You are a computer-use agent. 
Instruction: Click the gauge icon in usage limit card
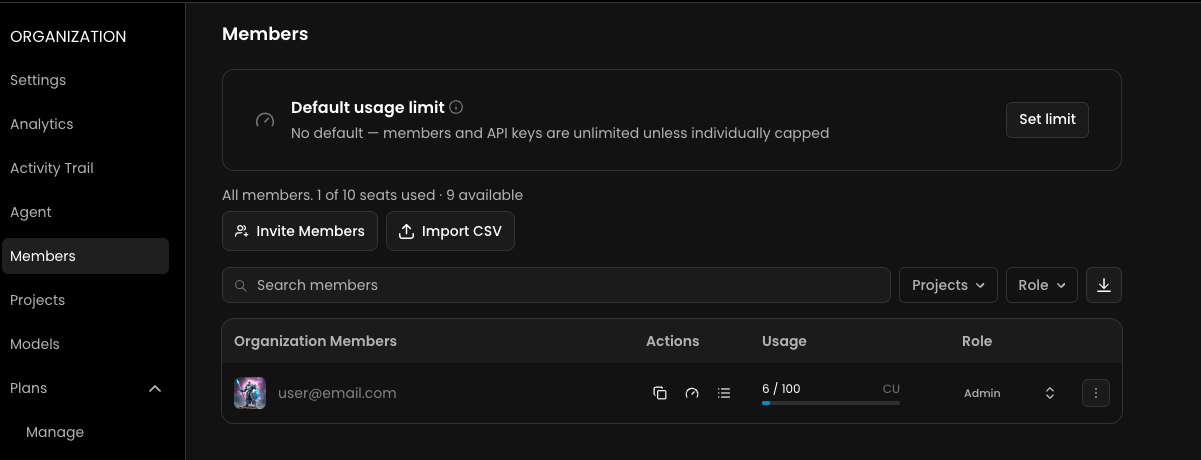pos(265,120)
